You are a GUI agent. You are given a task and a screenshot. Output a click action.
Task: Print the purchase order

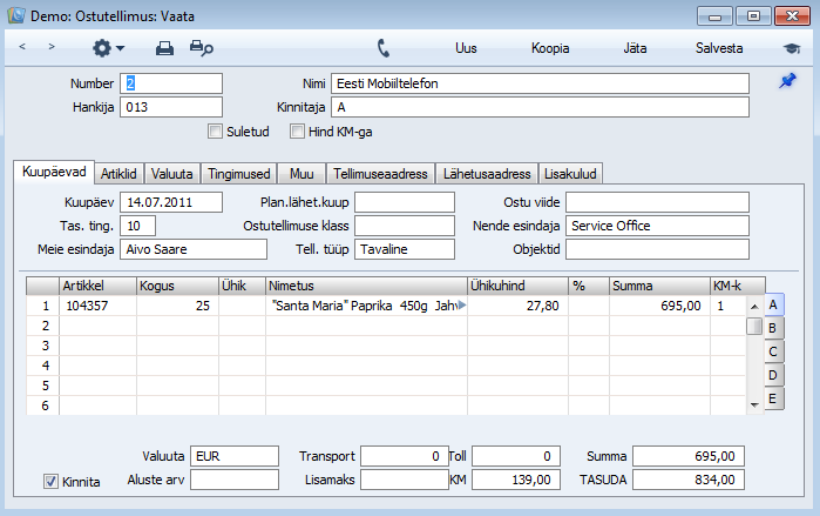pyautogui.click(x=165, y=48)
